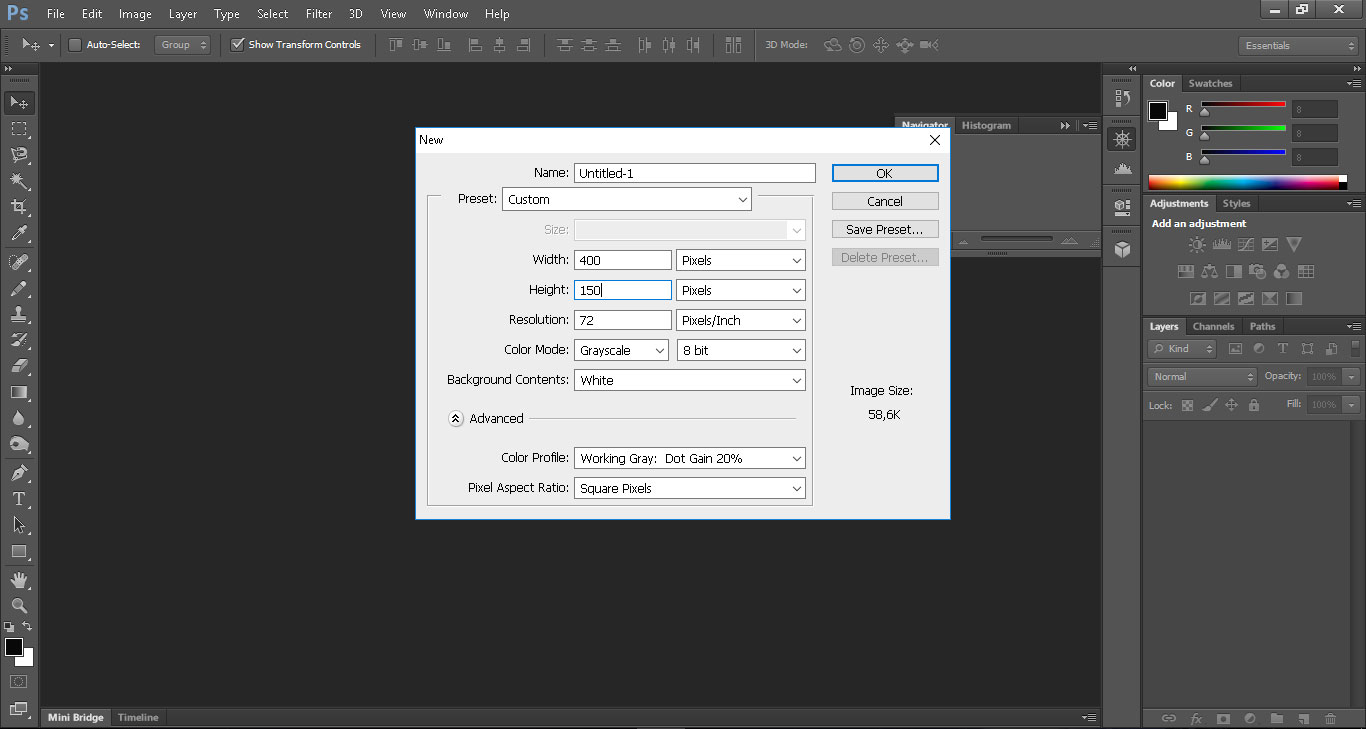1366x729 pixels.
Task: Select the Magic Wand tool
Action: point(19,181)
